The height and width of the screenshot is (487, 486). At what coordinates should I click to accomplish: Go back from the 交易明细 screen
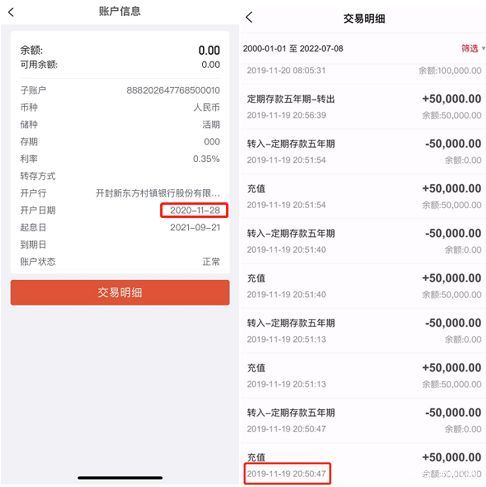click(x=249, y=17)
